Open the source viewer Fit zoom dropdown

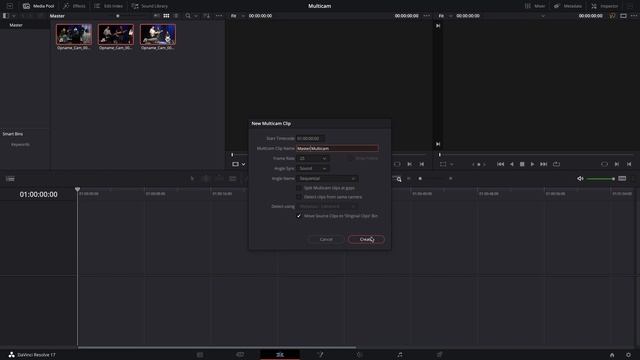[x=237, y=16]
